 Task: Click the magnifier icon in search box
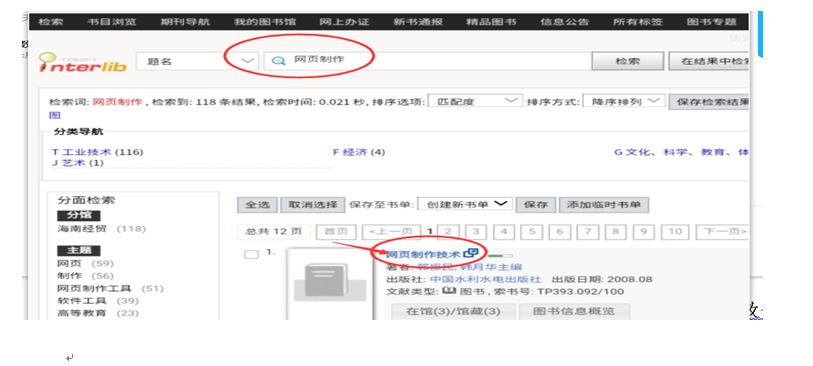278,61
